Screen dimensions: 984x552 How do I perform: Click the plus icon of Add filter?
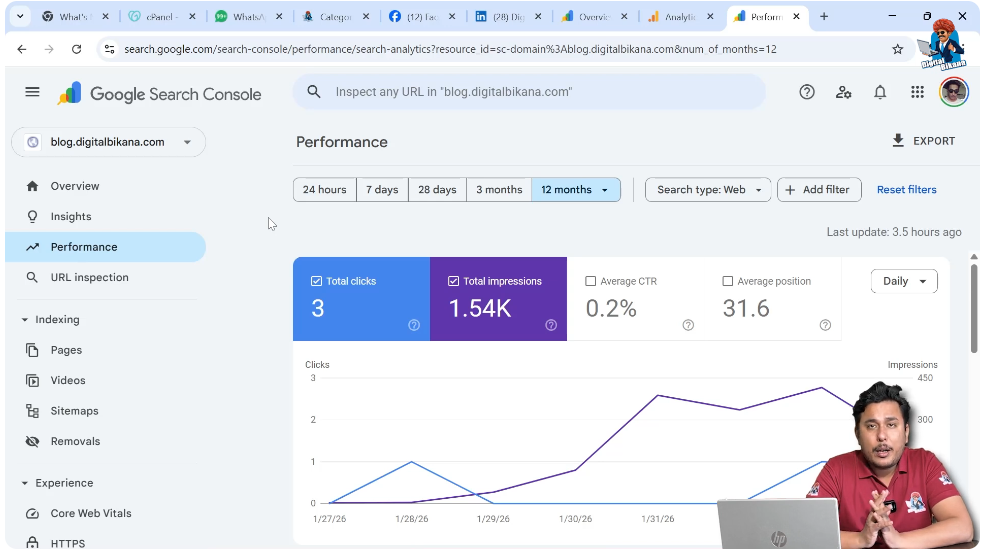click(x=790, y=189)
